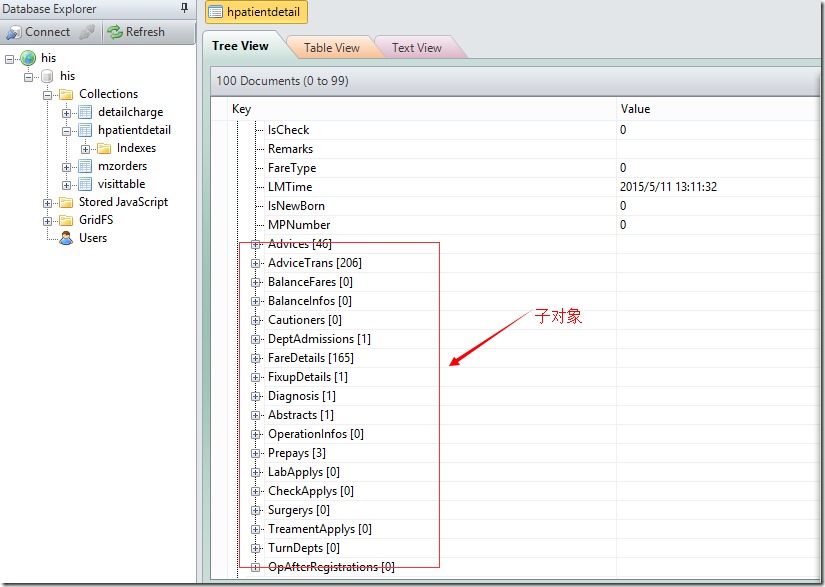The image size is (825, 587).
Task: Click the Value column header
Action: point(635,109)
